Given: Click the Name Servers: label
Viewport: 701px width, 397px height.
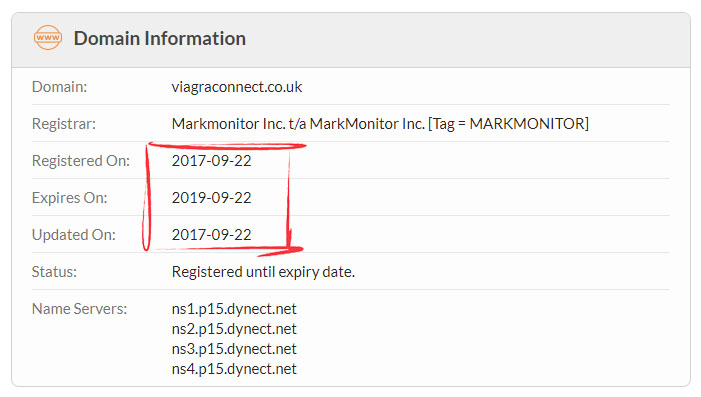Looking at the screenshot, I should point(79,309).
